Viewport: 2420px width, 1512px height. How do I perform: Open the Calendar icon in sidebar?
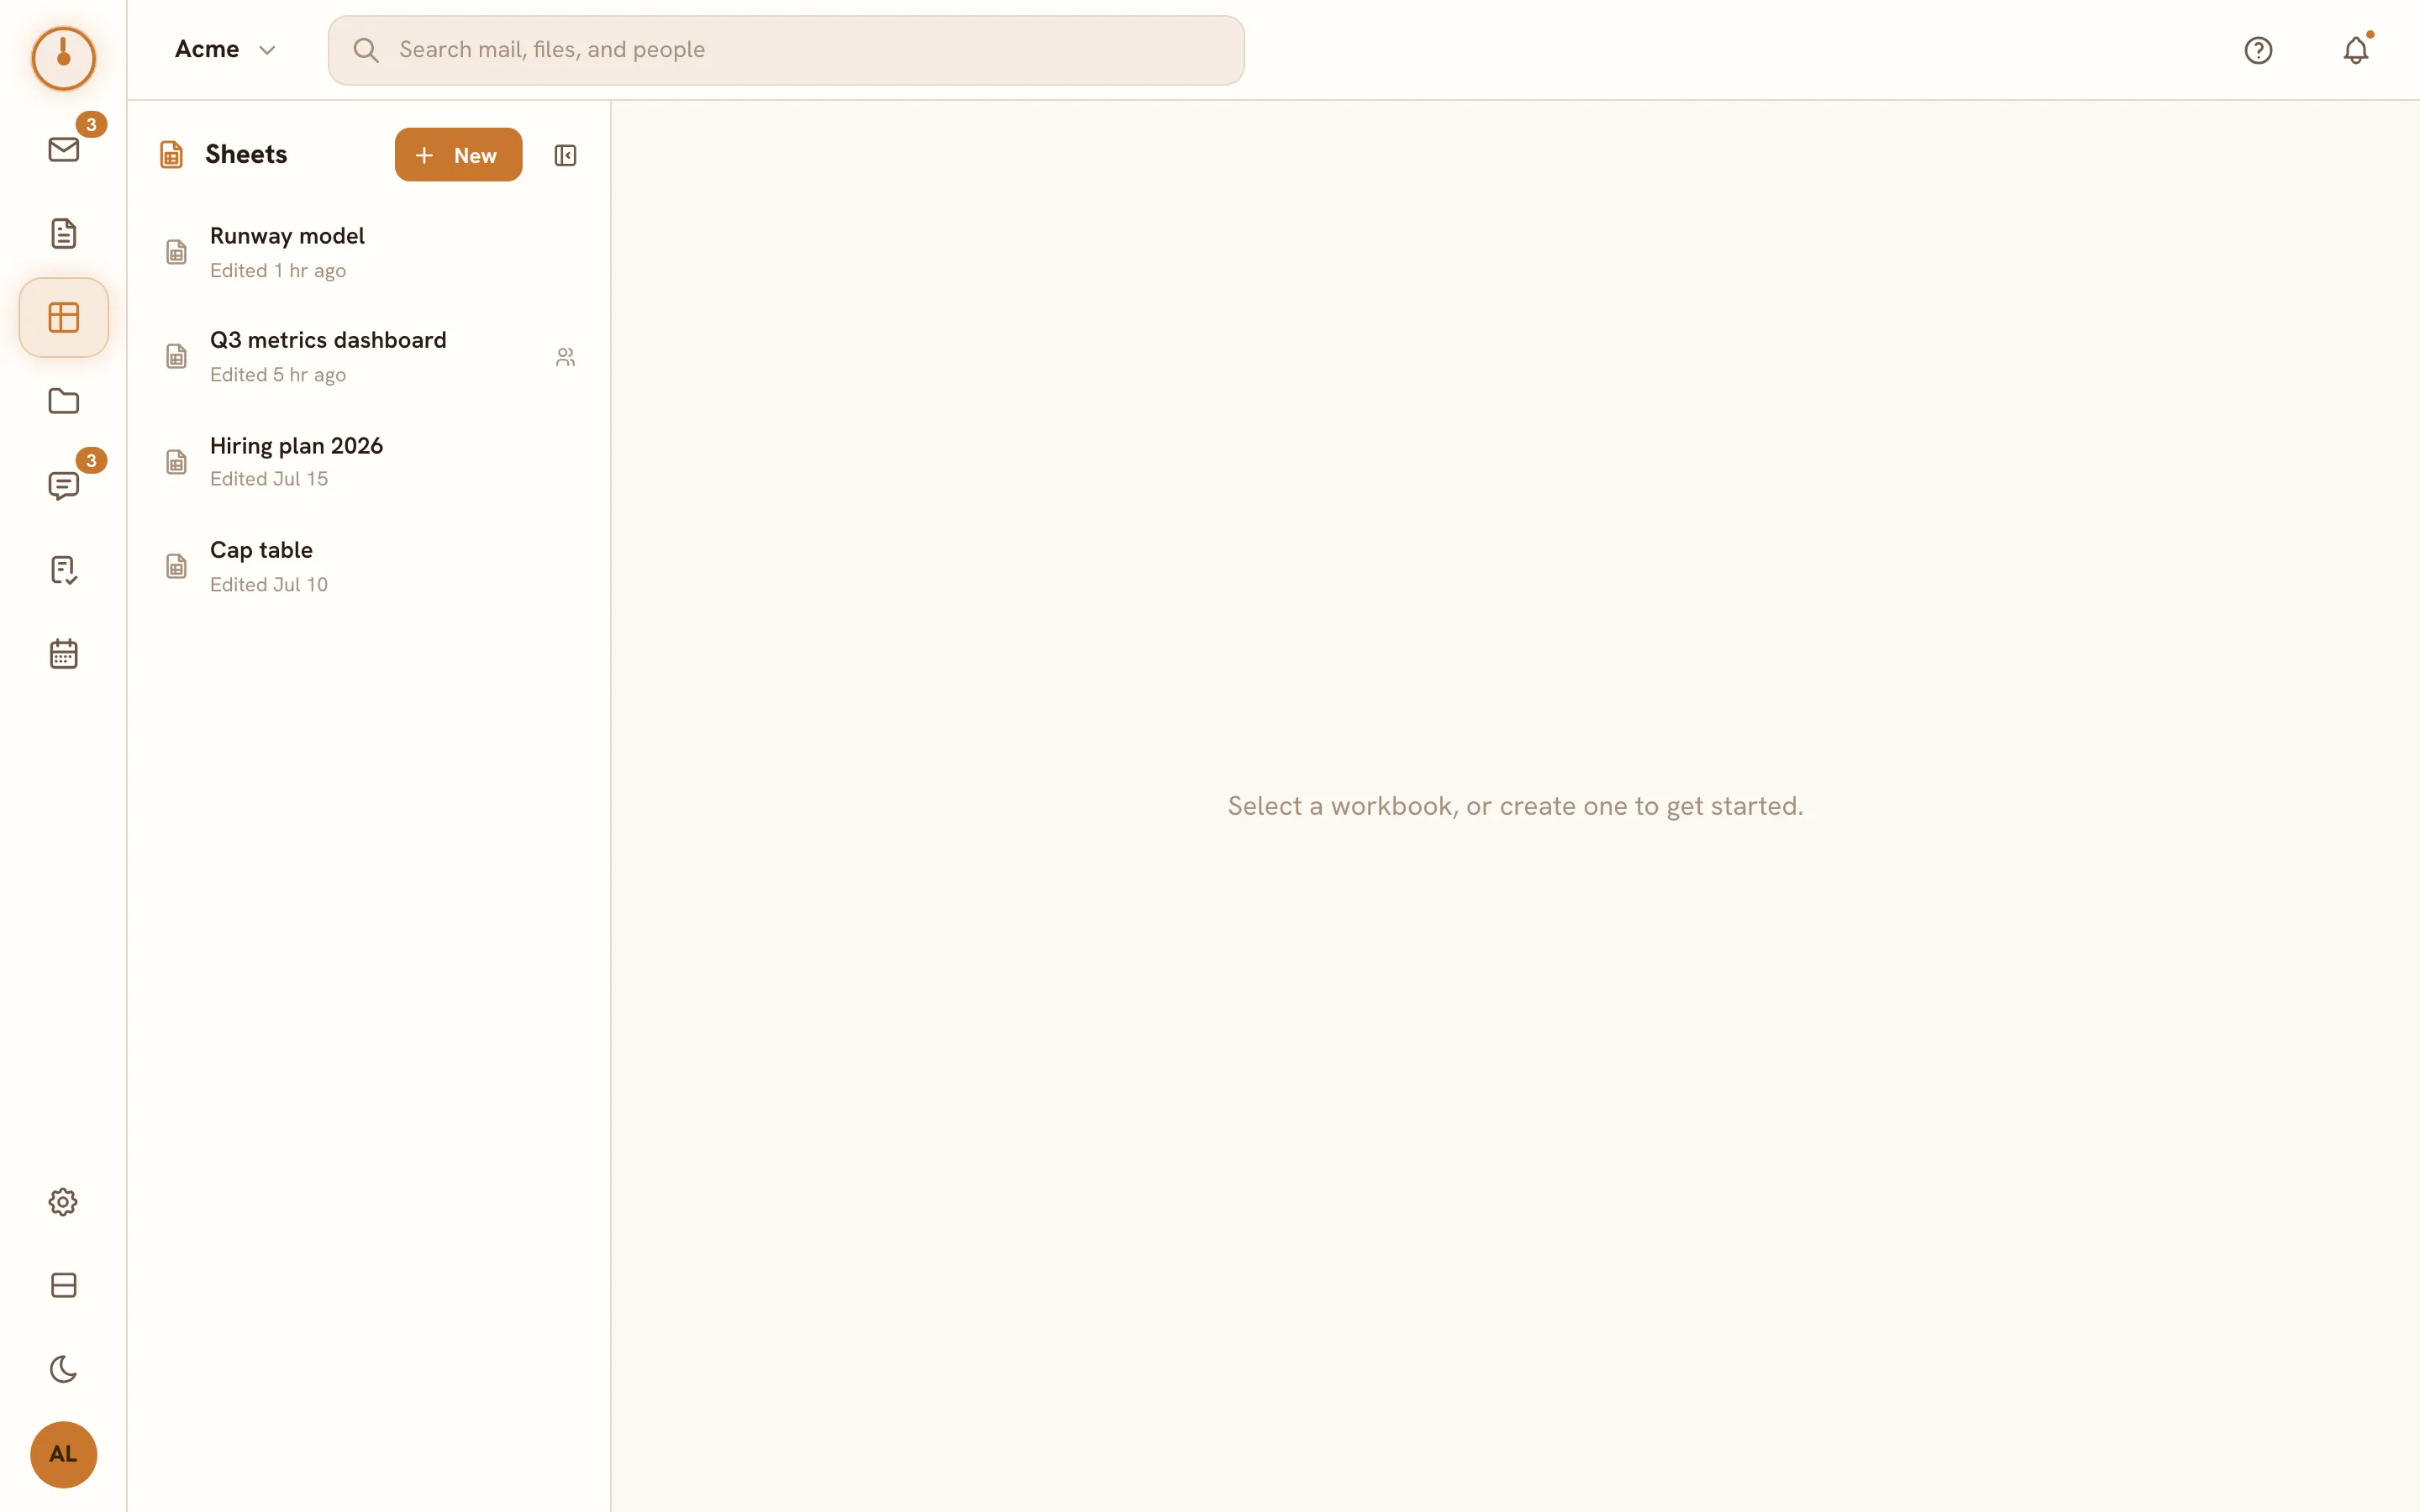pos(63,654)
